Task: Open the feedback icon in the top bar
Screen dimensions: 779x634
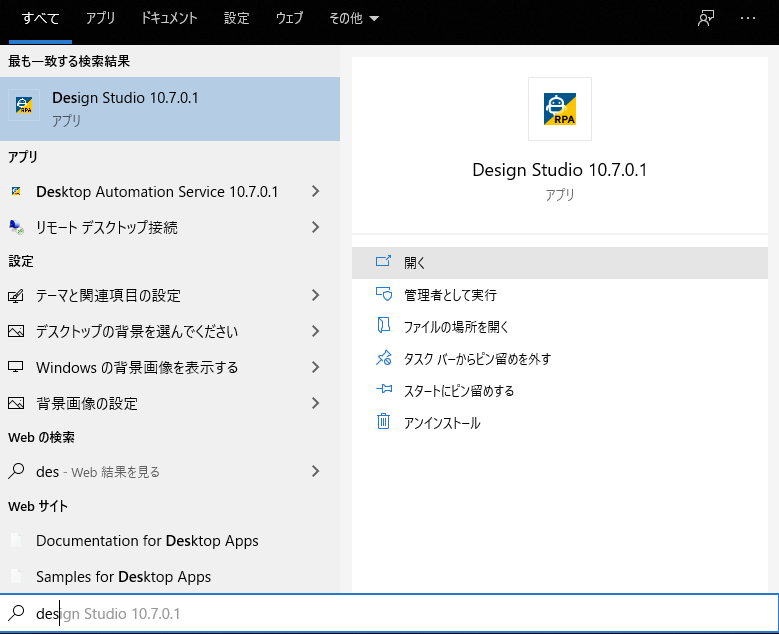Action: [705, 18]
